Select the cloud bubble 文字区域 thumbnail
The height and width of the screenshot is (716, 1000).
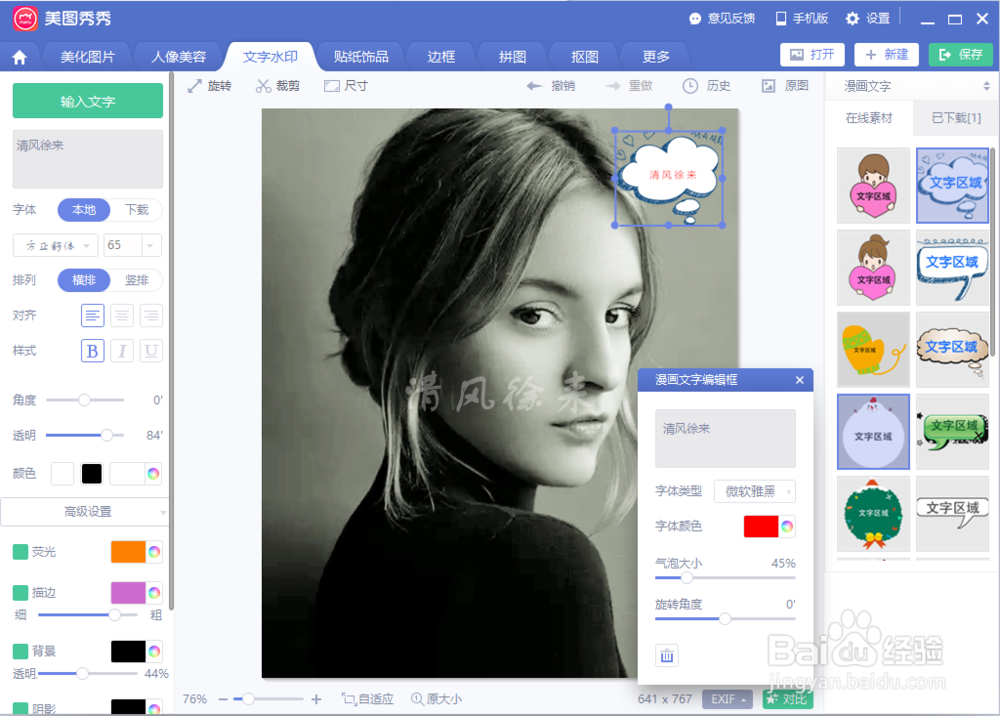tap(951, 186)
